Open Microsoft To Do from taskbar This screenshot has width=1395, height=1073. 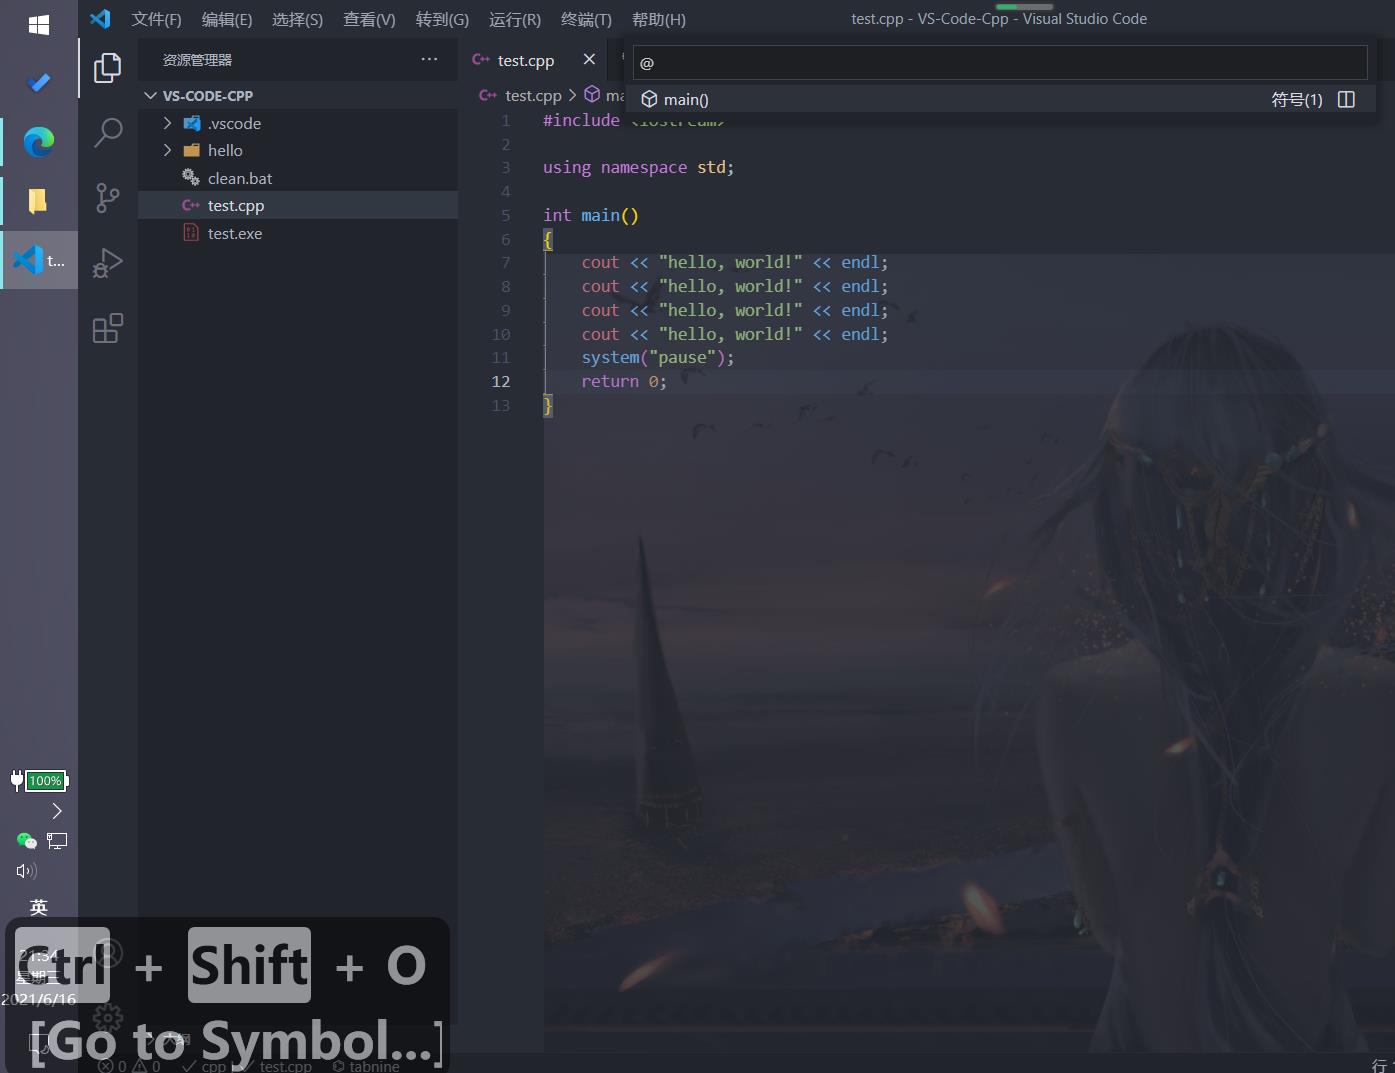39,83
